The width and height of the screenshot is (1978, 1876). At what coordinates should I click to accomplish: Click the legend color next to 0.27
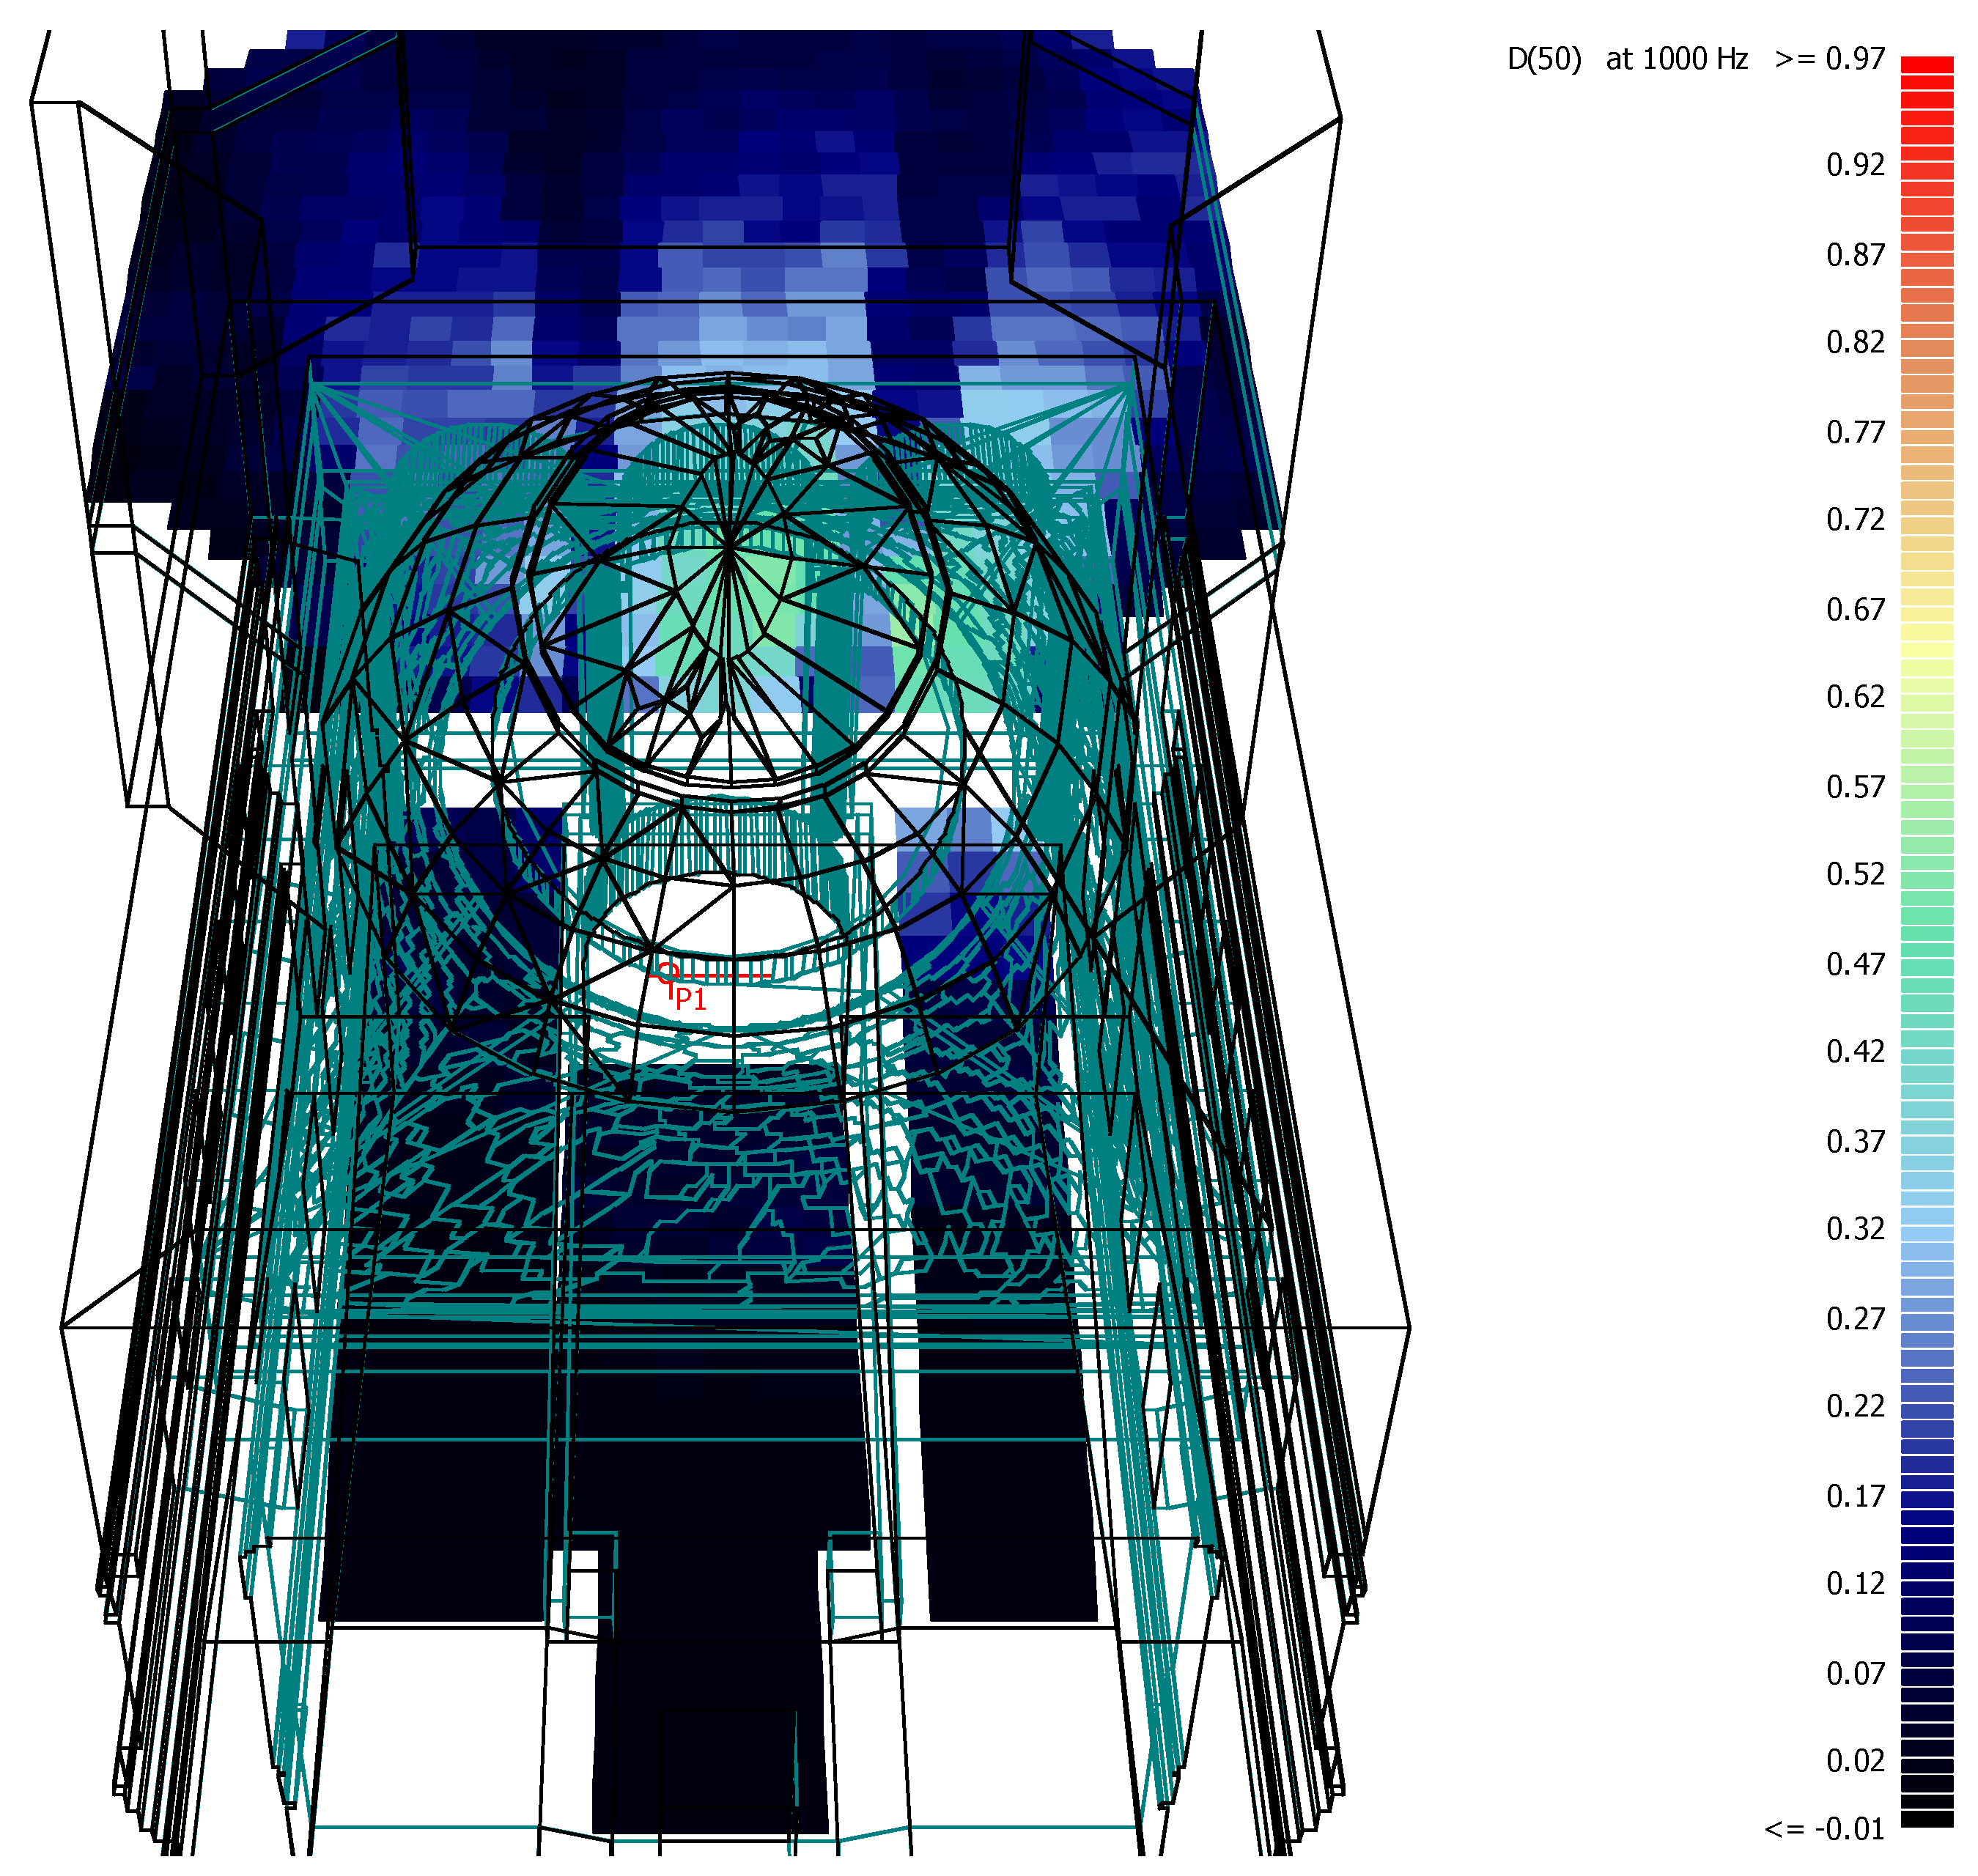1926,1321
